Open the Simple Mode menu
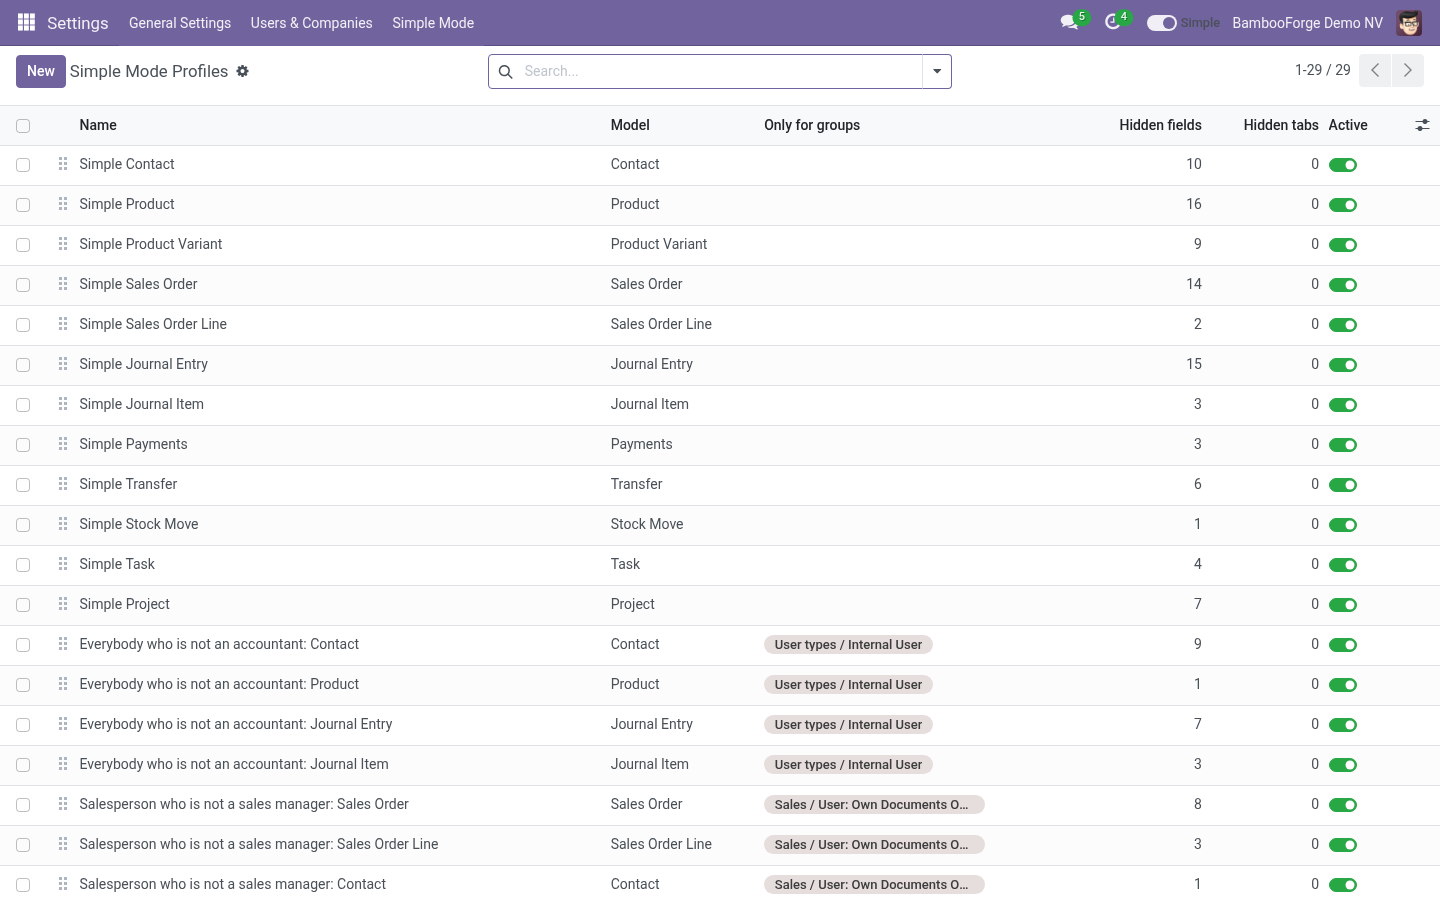The height and width of the screenshot is (900, 1440). (x=433, y=23)
